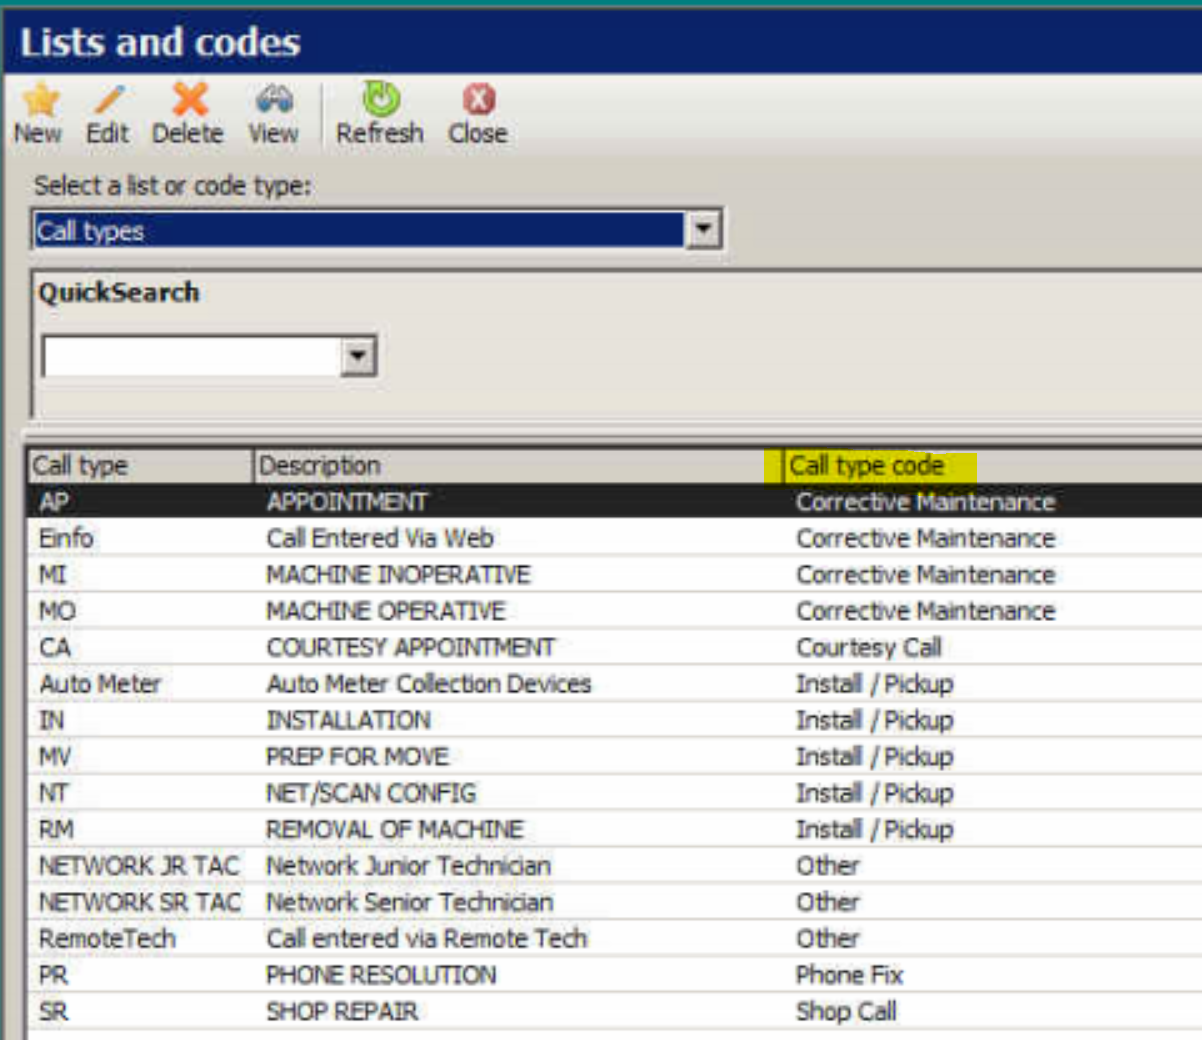
Task: Click PREP FOR MOVE description cell
Action: pos(357,757)
